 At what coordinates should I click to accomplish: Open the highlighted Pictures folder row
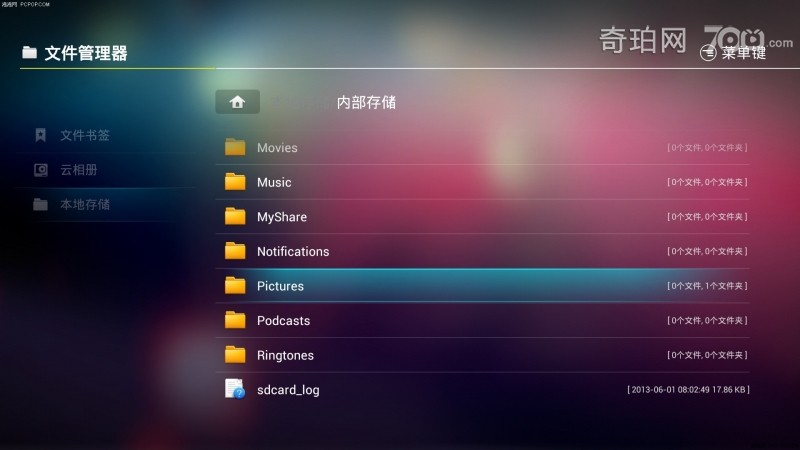483,286
